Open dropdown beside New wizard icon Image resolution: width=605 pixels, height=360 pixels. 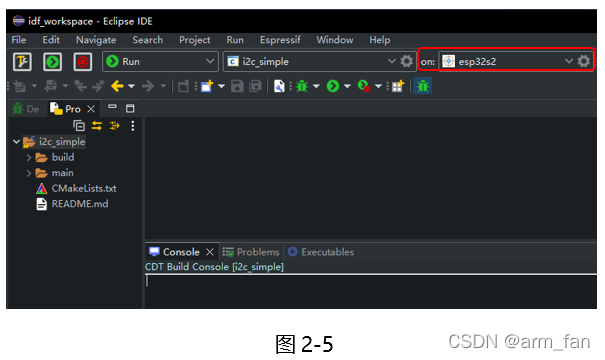tap(221, 86)
